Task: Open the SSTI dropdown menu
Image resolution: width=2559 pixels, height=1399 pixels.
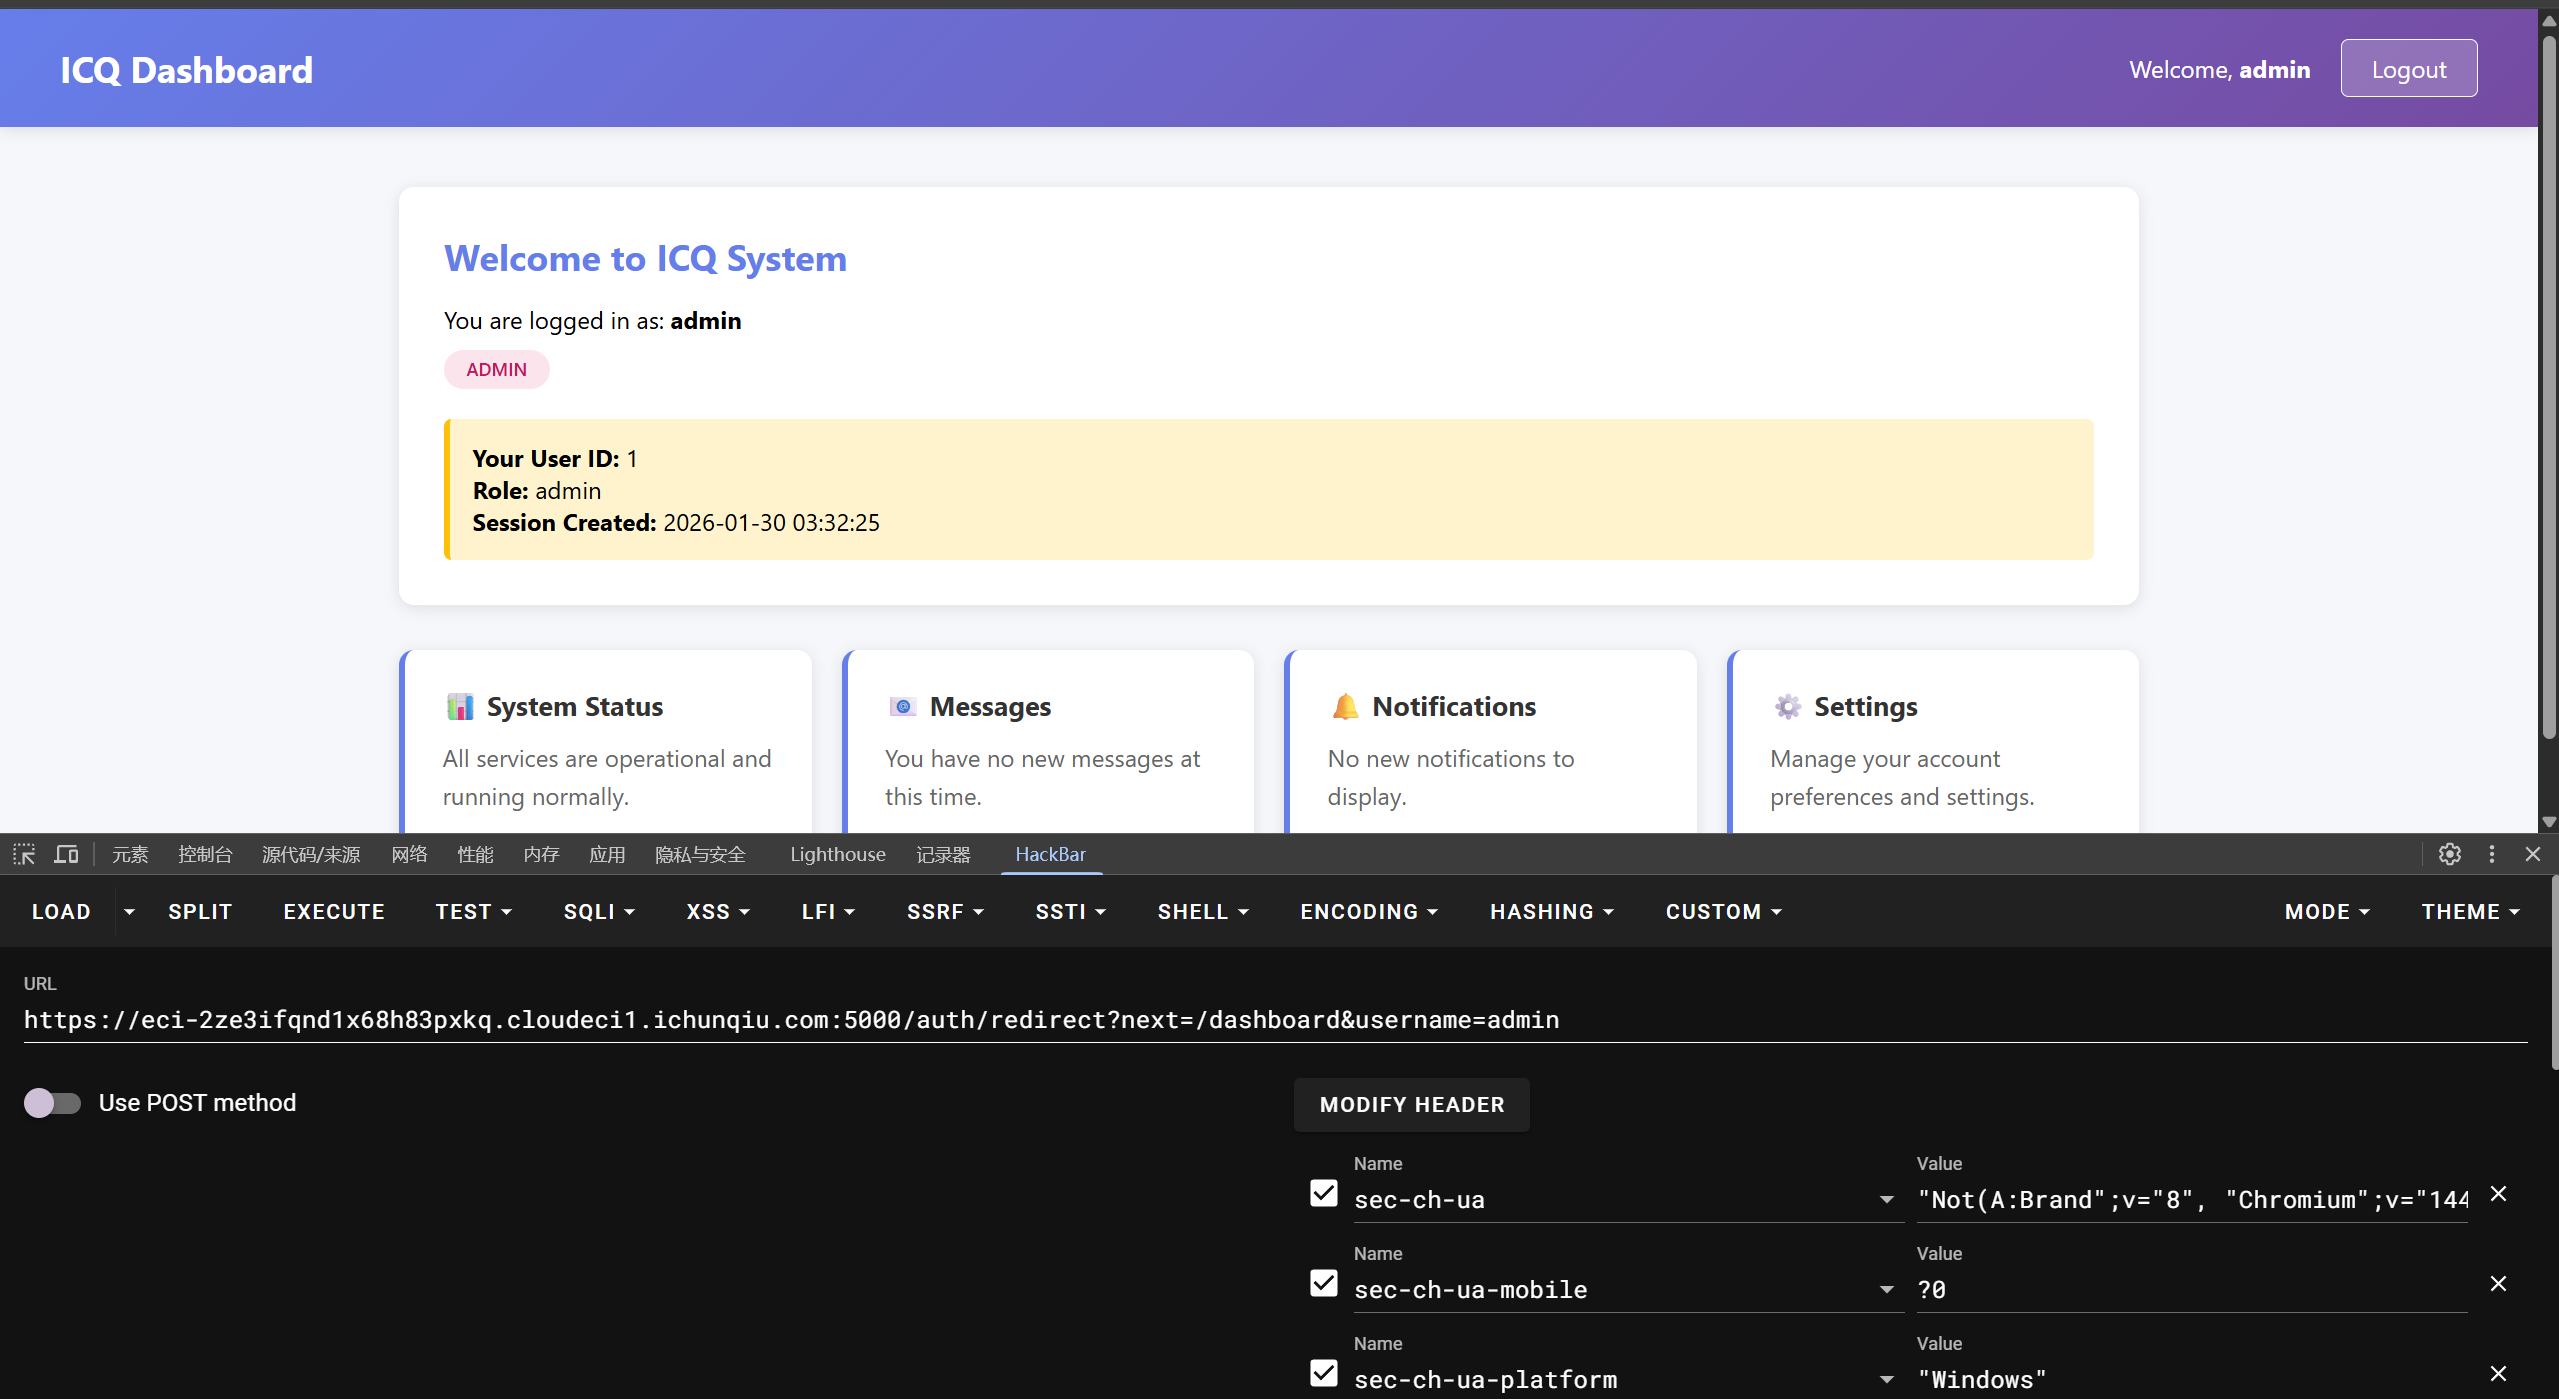Action: (1070, 911)
